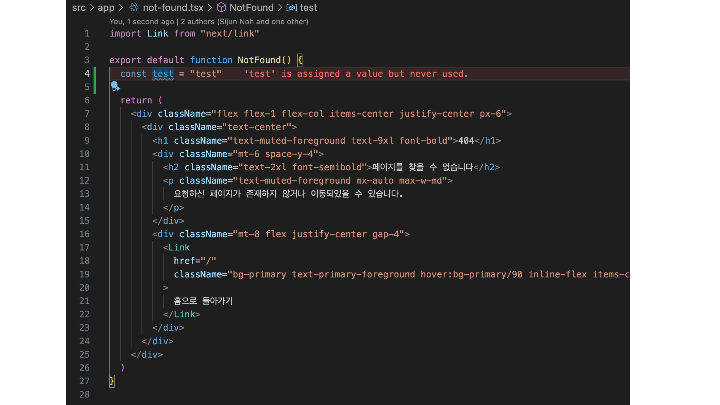Click the 'src' breadcrumb segment
720x405 pixels.
79,8
